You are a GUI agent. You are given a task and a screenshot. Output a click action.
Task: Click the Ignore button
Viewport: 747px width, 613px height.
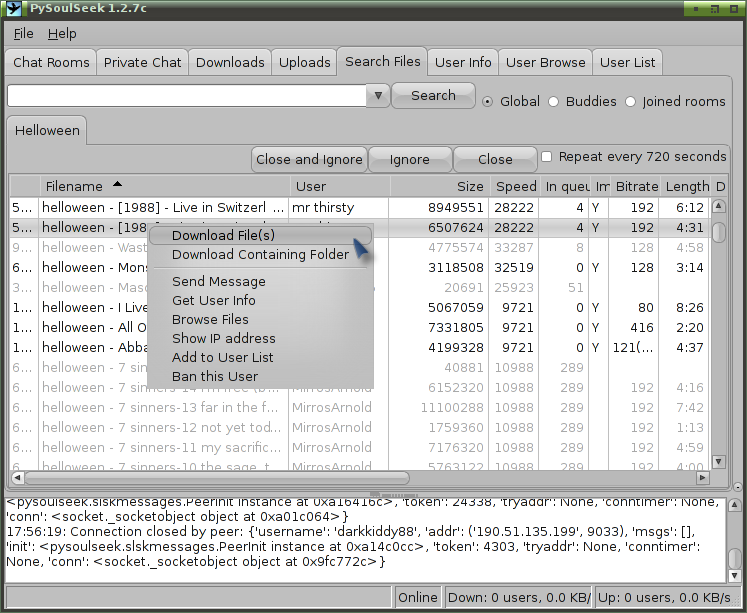[x=410, y=160]
